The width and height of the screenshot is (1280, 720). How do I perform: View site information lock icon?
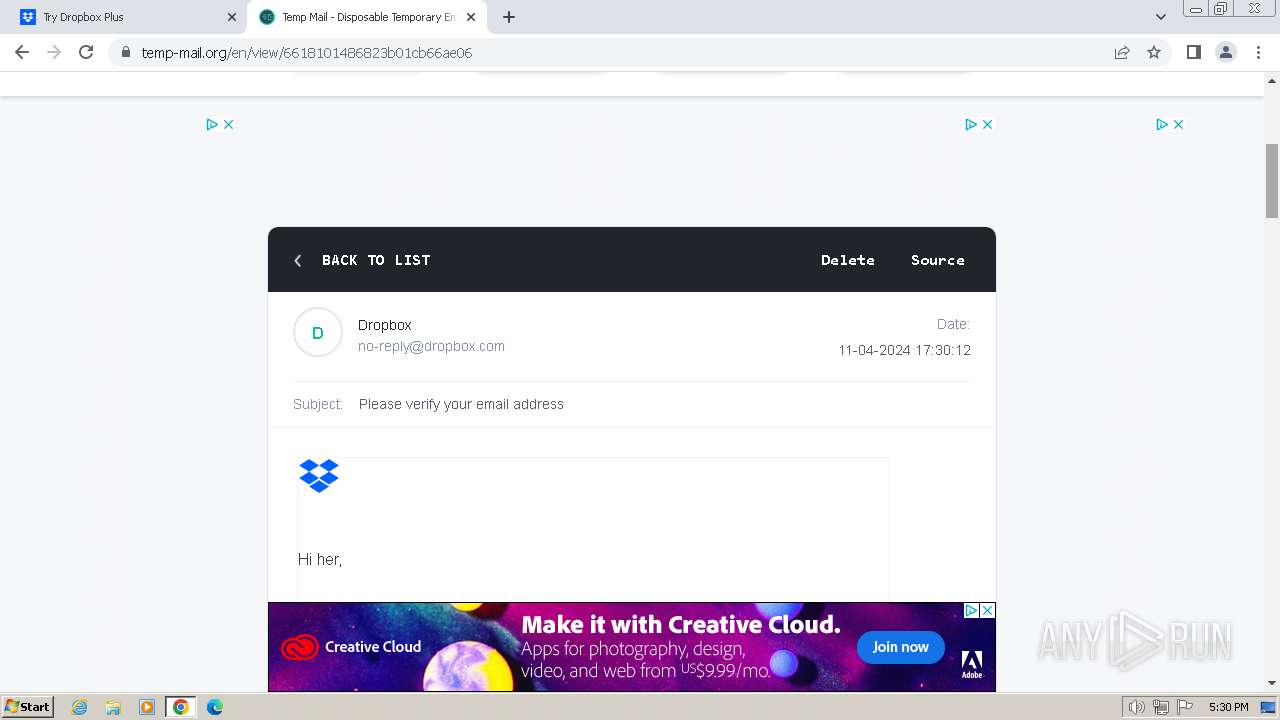[125, 52]
